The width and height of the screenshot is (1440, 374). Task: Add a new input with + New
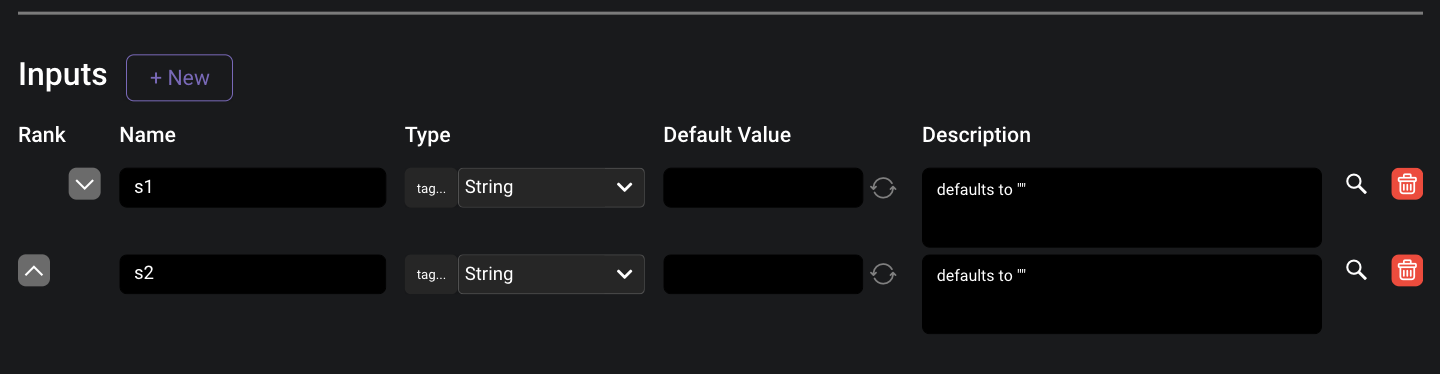[x=179, y=78]
